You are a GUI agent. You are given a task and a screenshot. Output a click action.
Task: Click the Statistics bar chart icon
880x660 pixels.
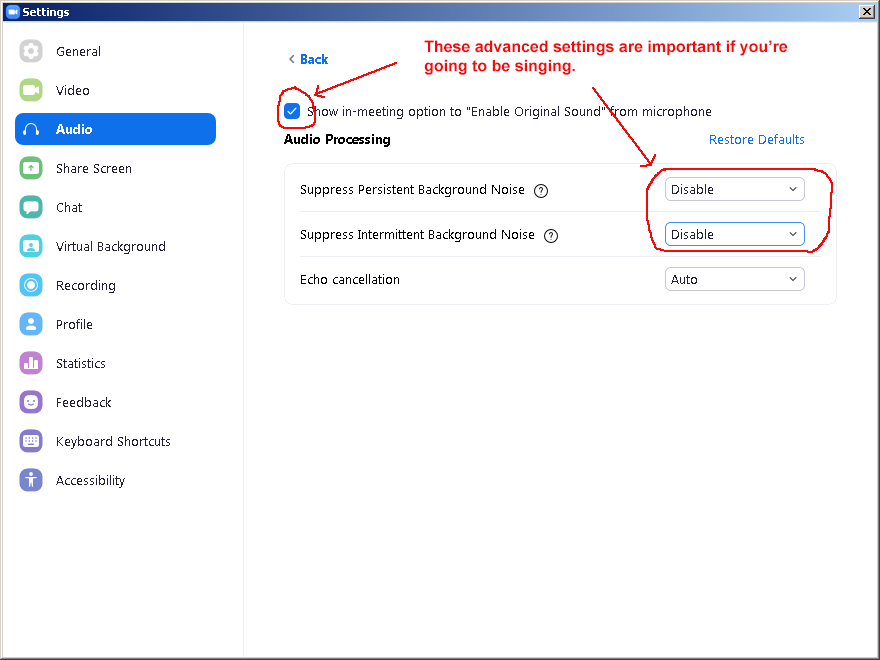tap(31, 364)
